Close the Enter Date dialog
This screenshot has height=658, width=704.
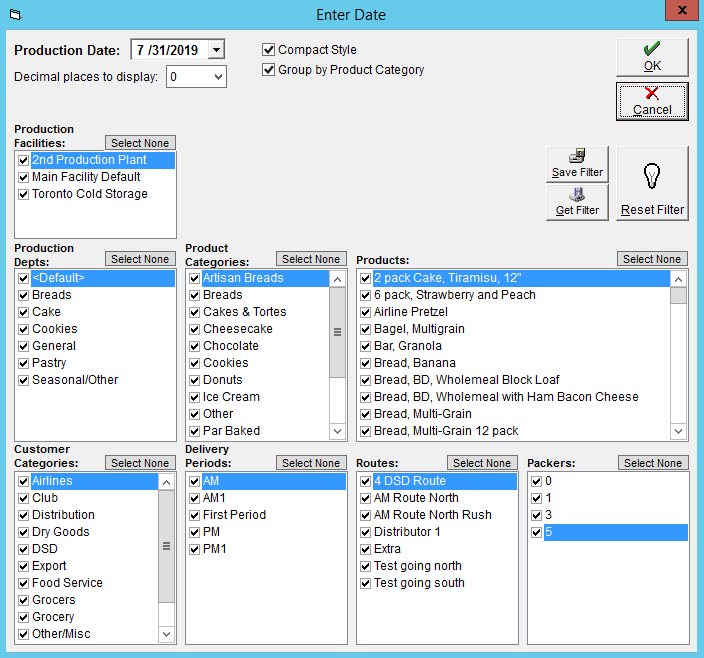click(x=681, y=10)
